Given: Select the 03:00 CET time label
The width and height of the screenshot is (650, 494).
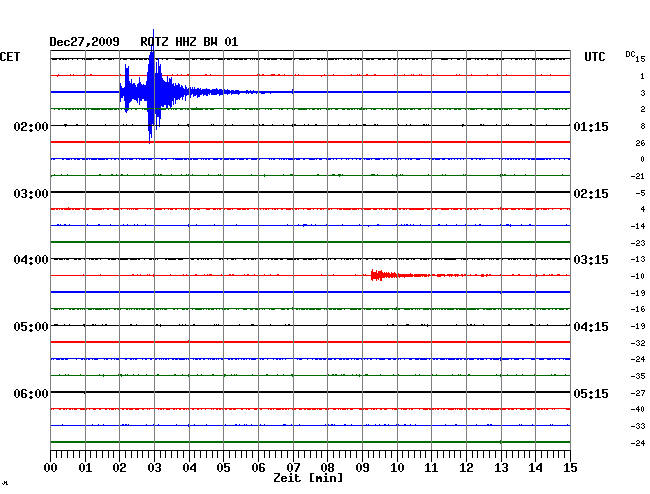Looking at the screenshot, I should point(31,194).
